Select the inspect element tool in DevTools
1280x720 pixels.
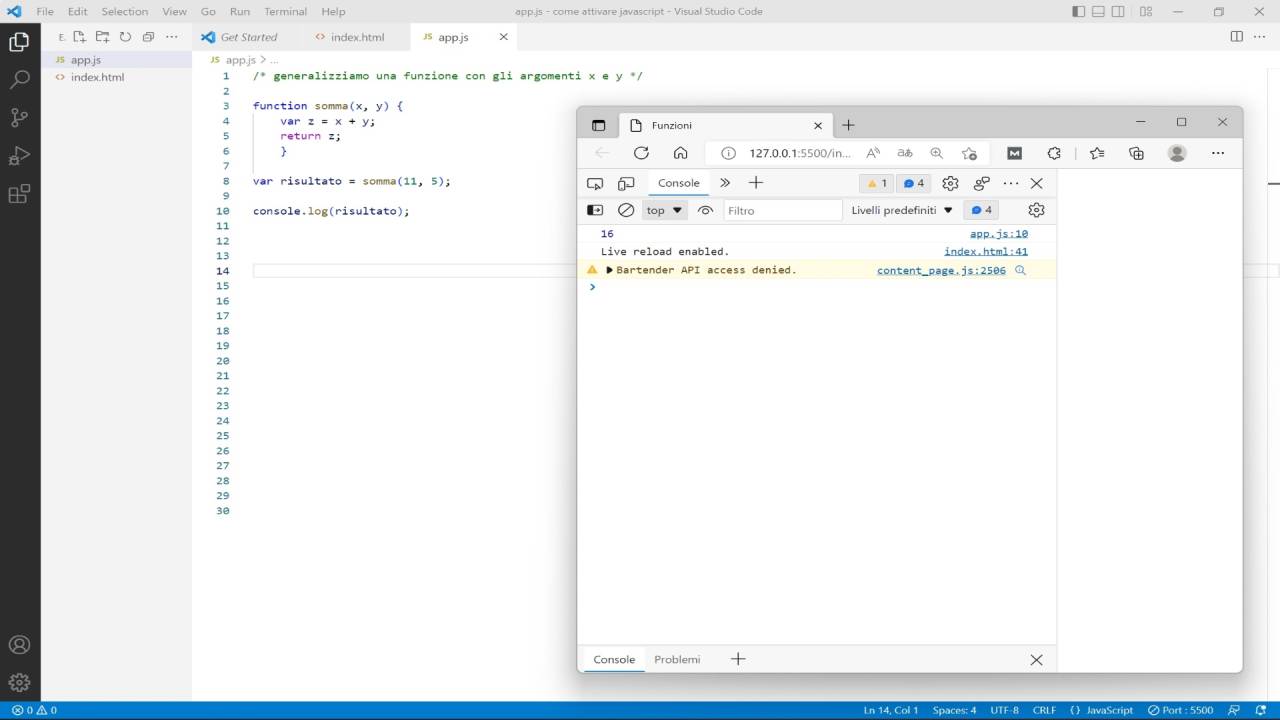click(x=594, y=183)
